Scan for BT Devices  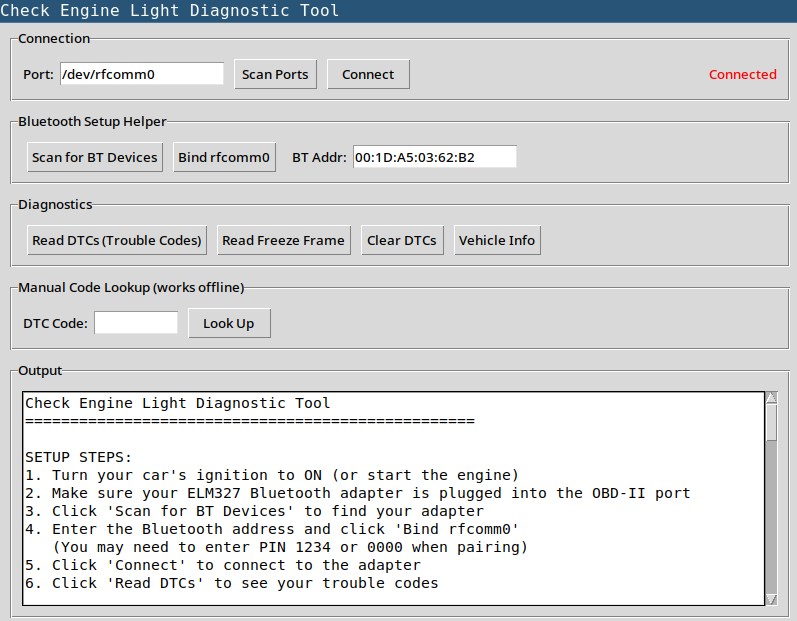tap(95, 157)
